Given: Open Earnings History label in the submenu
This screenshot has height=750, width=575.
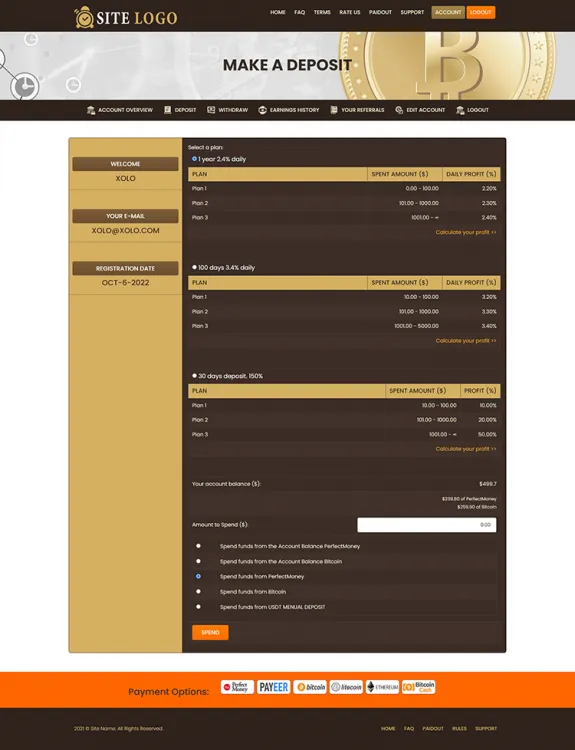Looking at the screenshot, I should click(294, 110).
